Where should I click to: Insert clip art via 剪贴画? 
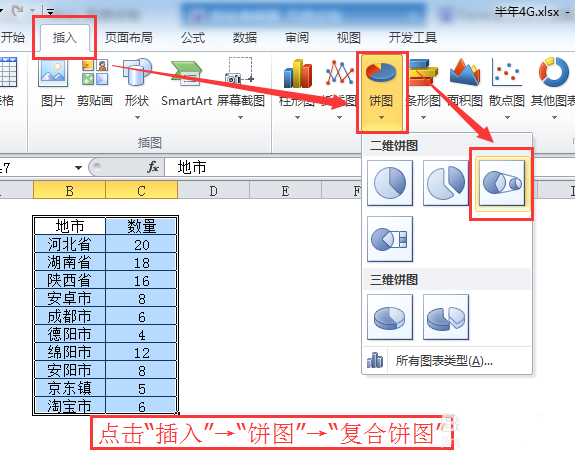(95, 83)
